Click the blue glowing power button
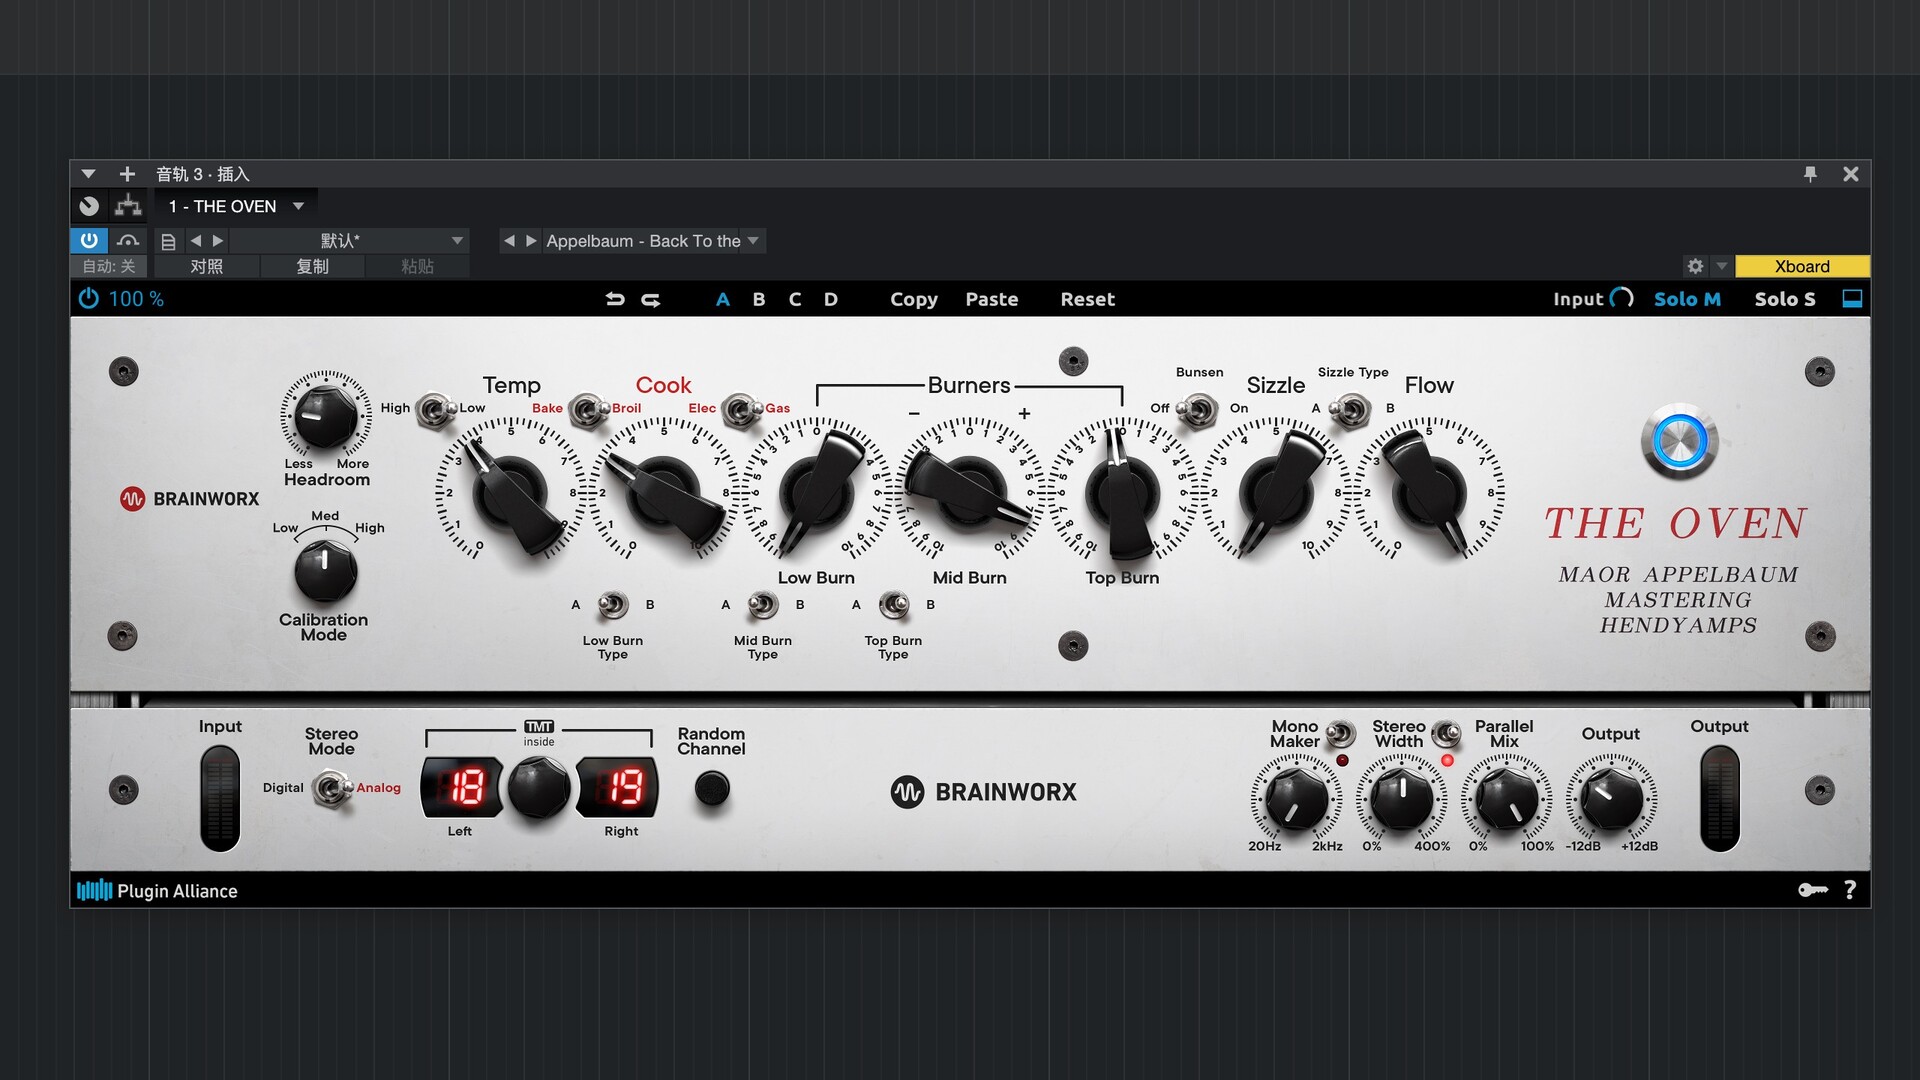This screenshot has width=1920, height=1080. click(1679, 441)
